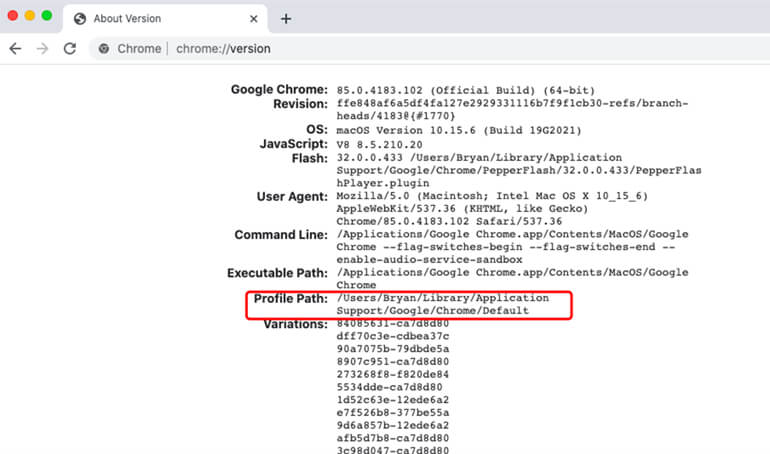Click variation 90a7075b-79dbde5a

click(x=392, y=349)
